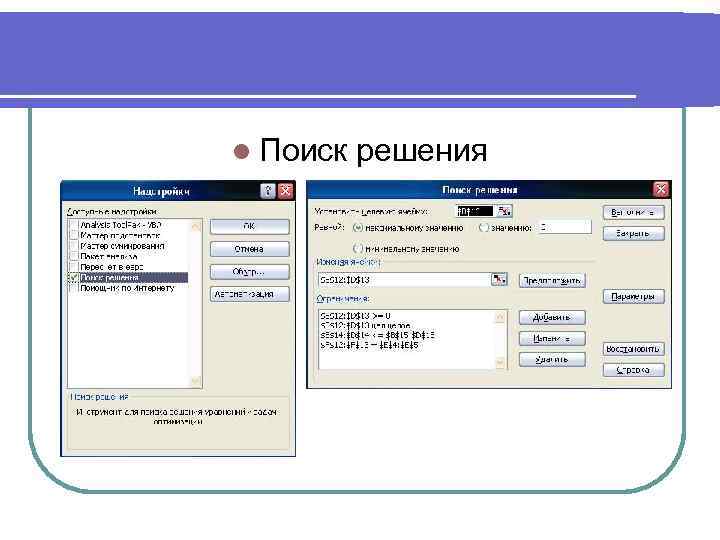The image size is (720, 540).
Task: Click the value input next to значению
Action: click(x=565, y=227)
